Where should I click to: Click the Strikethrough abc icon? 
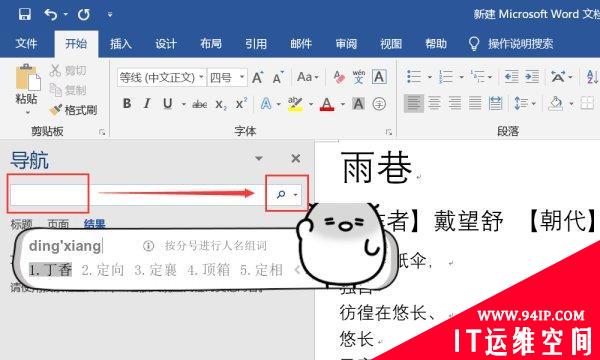click(x=199, y=104)
